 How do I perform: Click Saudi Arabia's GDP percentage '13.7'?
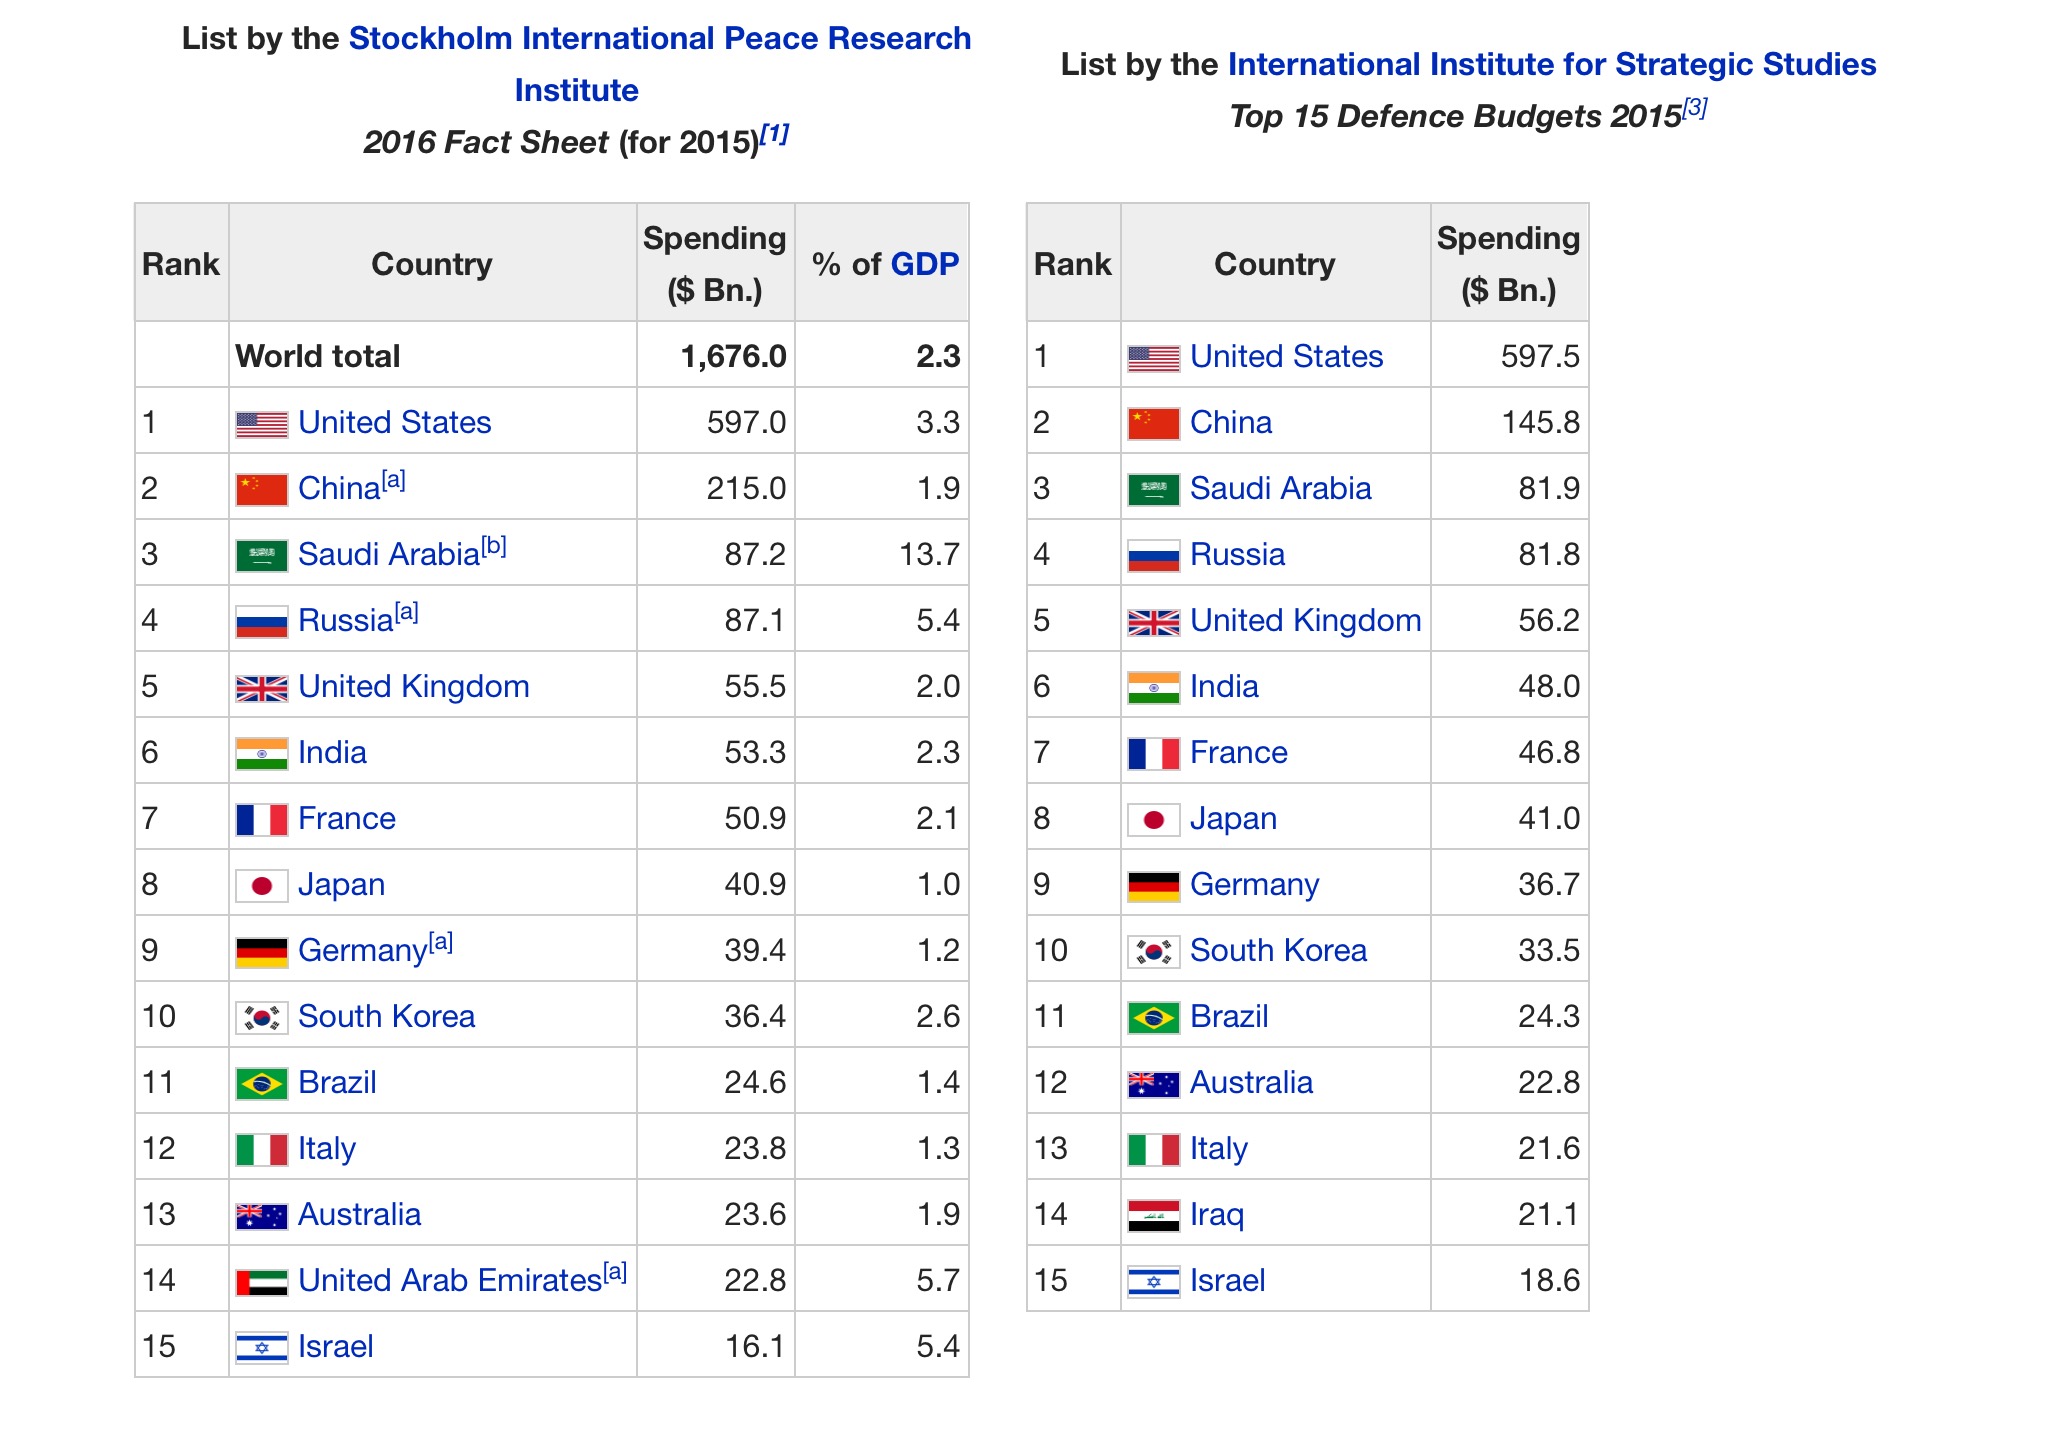(x=930, y=555)
